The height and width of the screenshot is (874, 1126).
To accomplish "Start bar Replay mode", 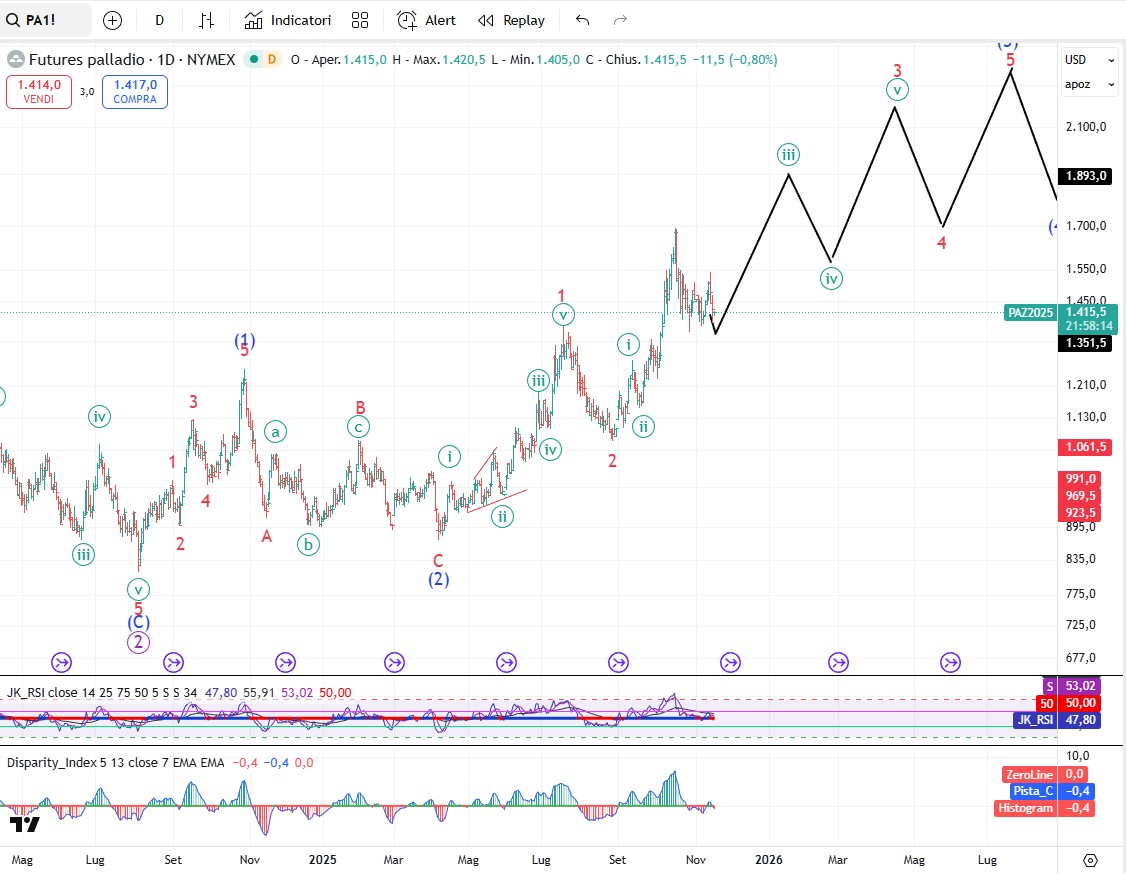I will (x=511, y=20).
